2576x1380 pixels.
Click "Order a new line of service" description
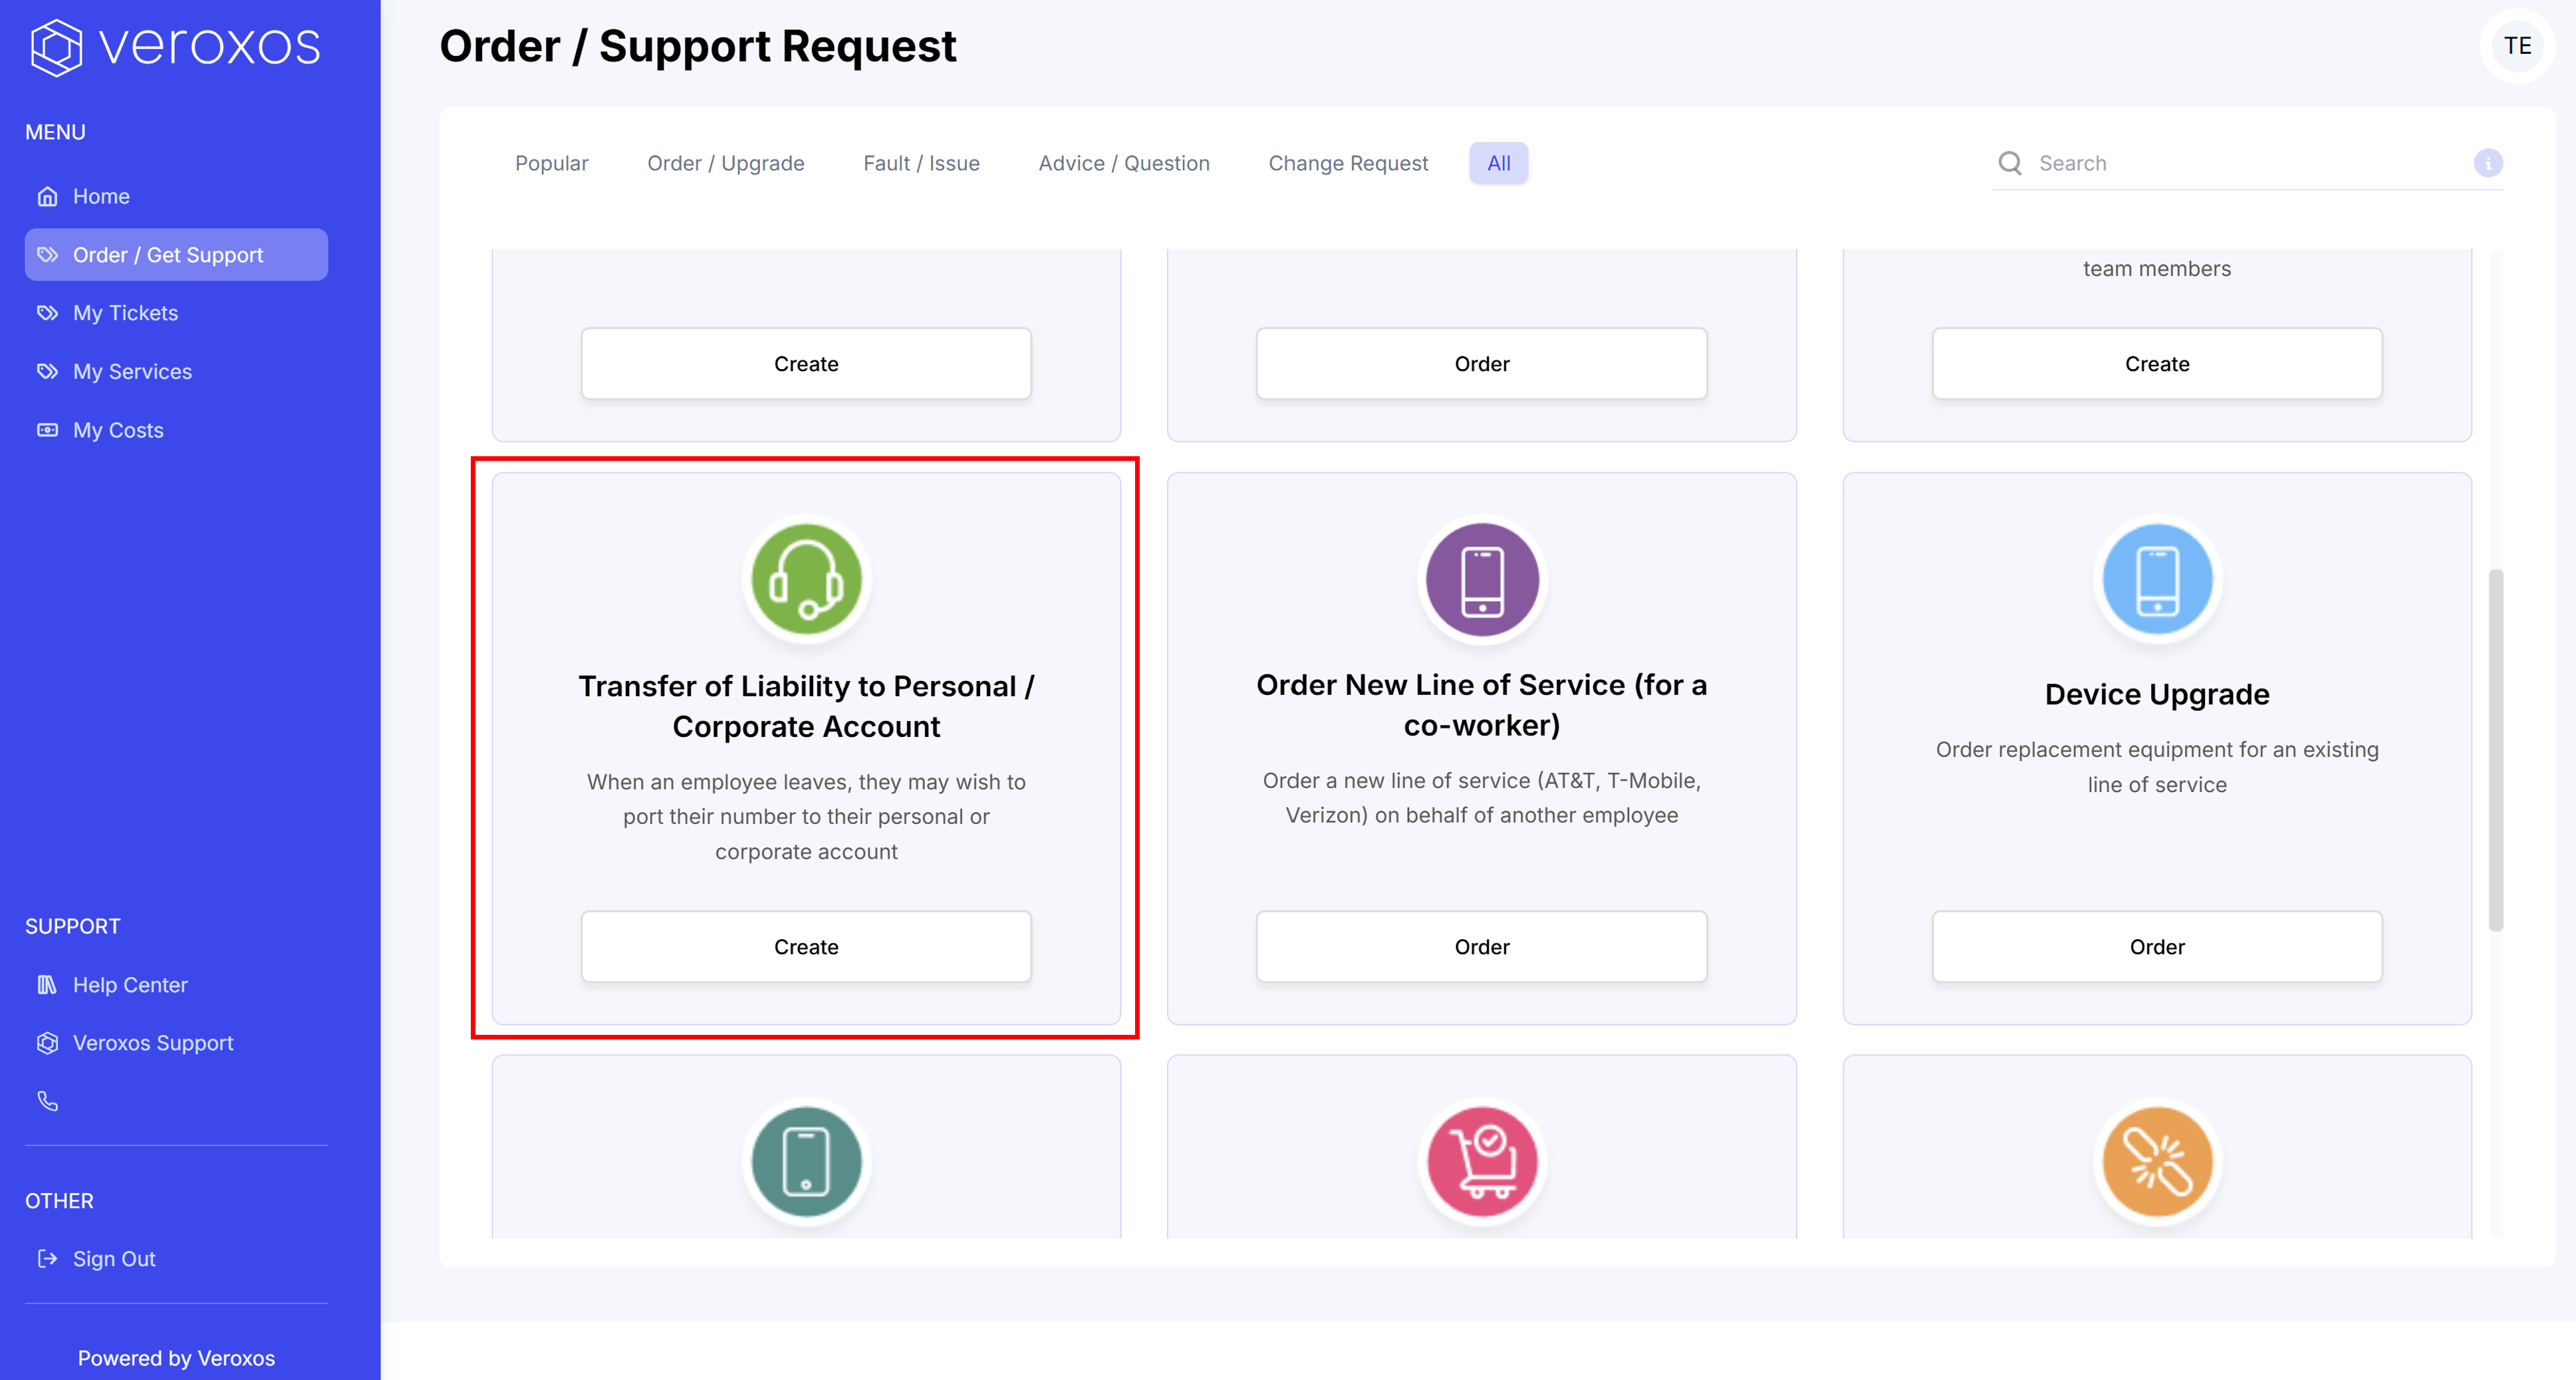1482,798
